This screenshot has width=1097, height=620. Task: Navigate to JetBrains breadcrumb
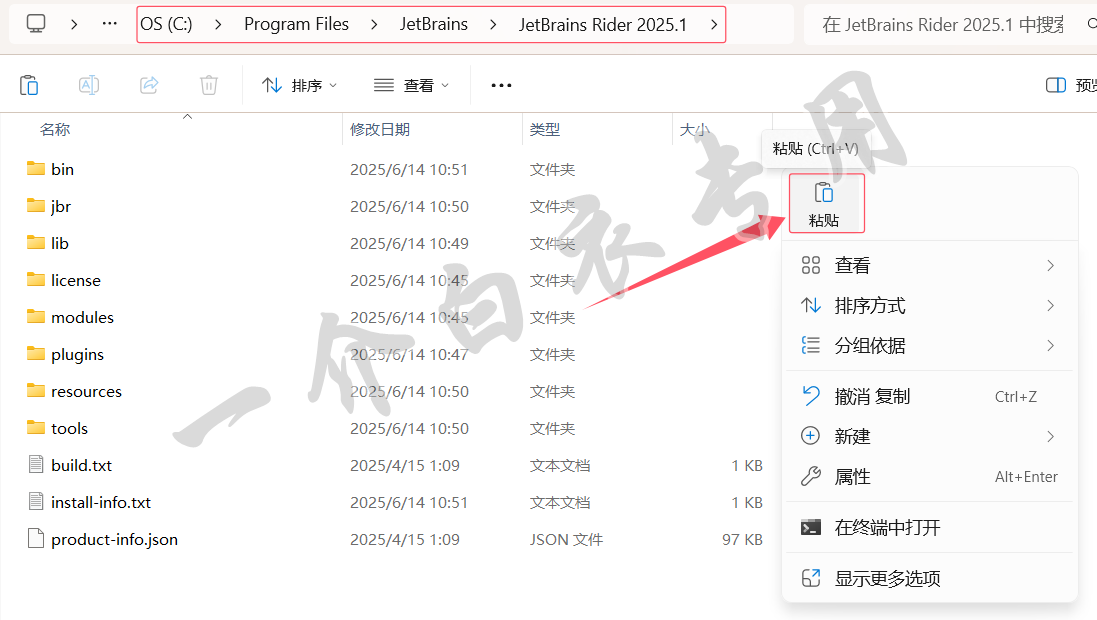point(434,24)
